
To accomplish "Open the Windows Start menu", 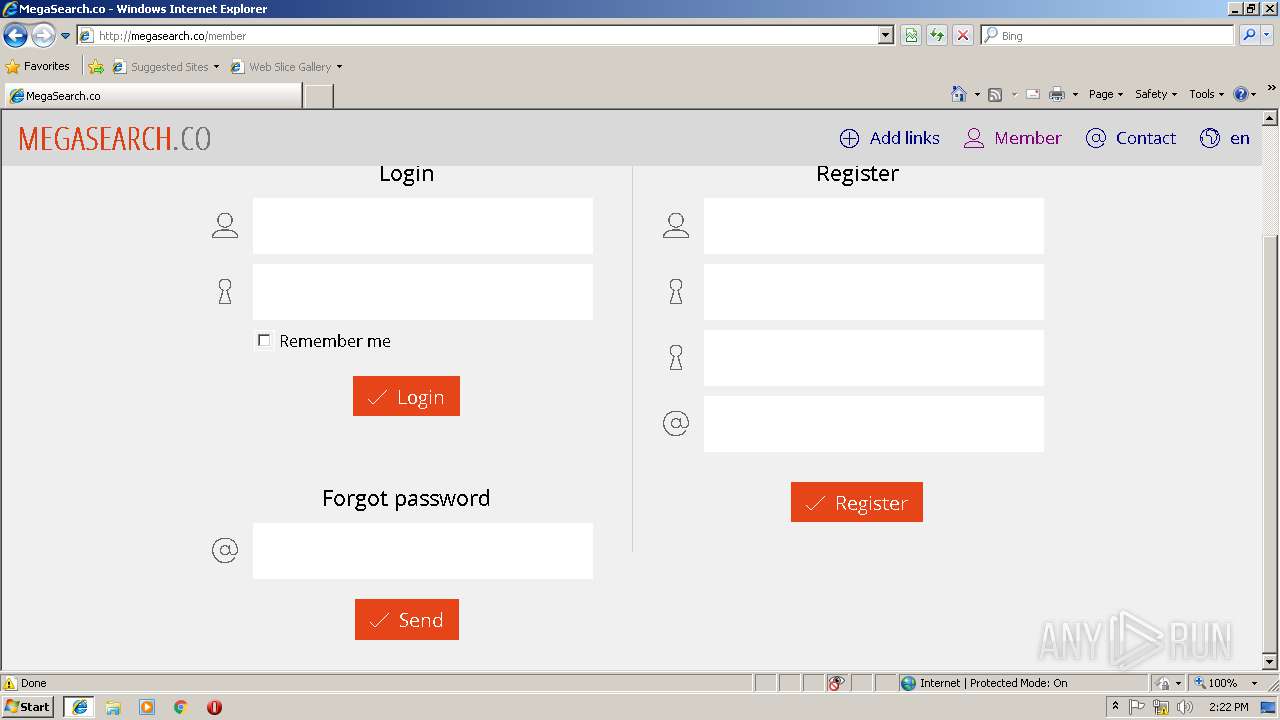I will coord(28,707).
